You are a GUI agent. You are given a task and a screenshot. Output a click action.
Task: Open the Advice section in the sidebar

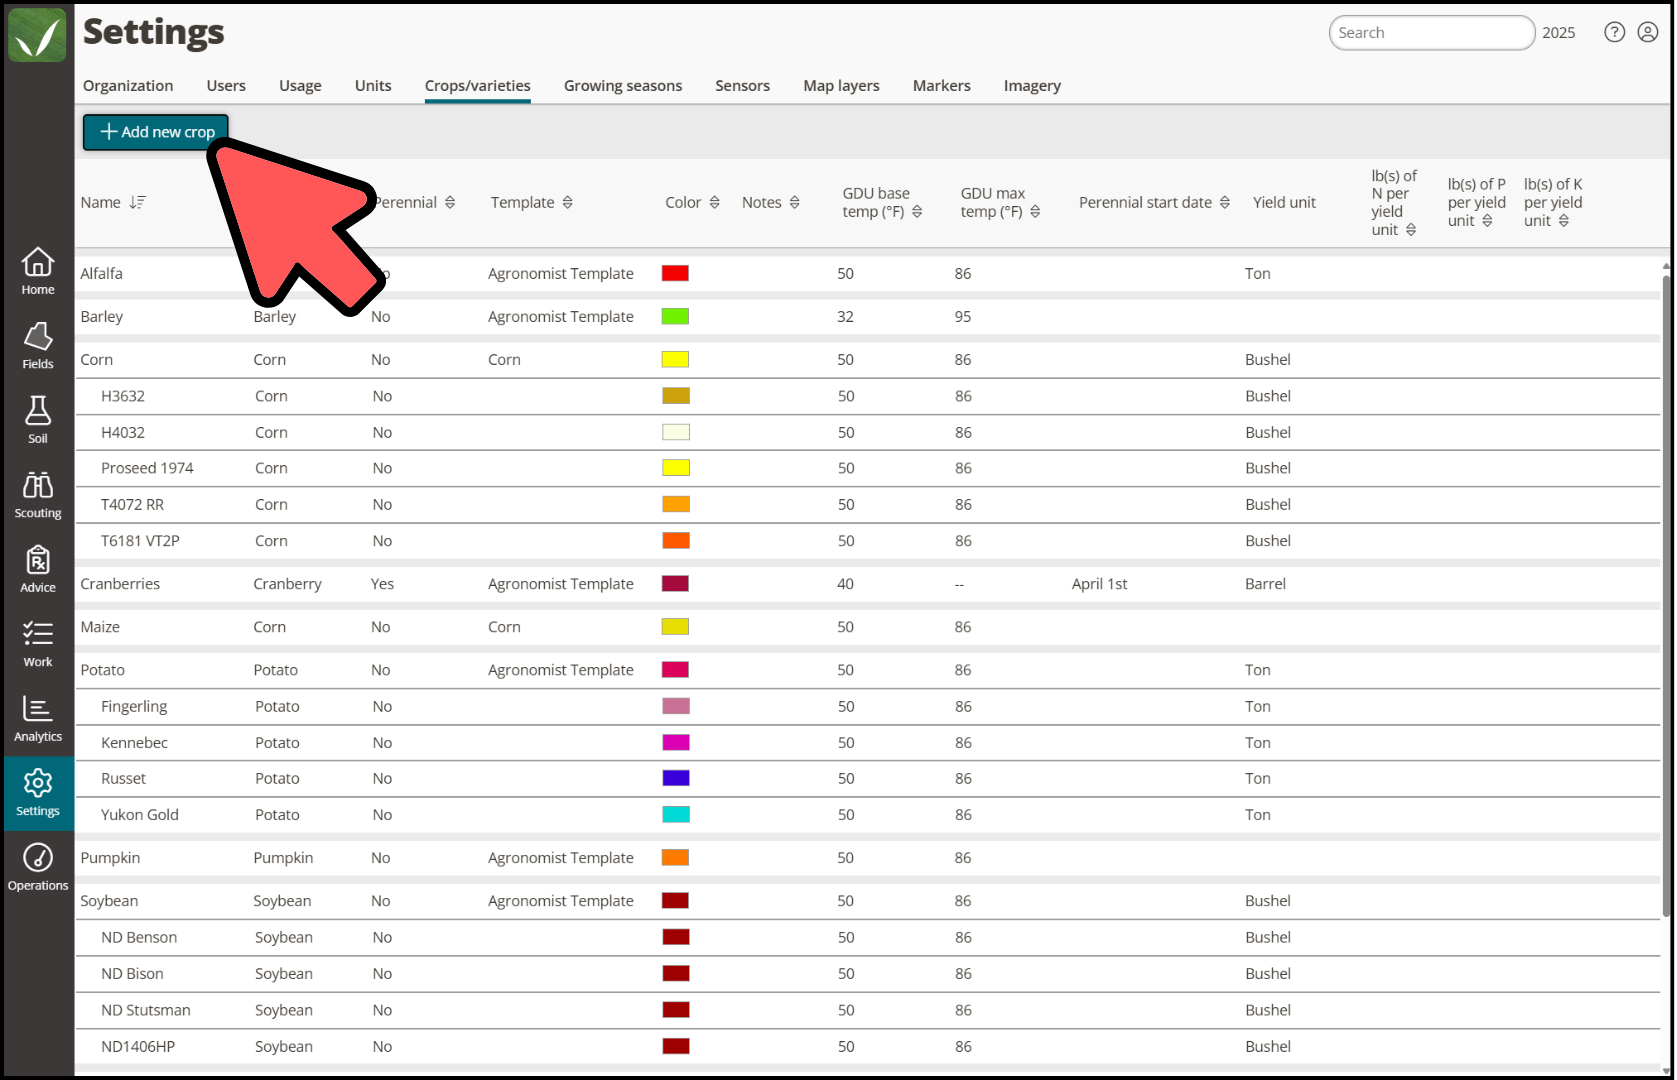pyautogui.click(x=38, y=569)
